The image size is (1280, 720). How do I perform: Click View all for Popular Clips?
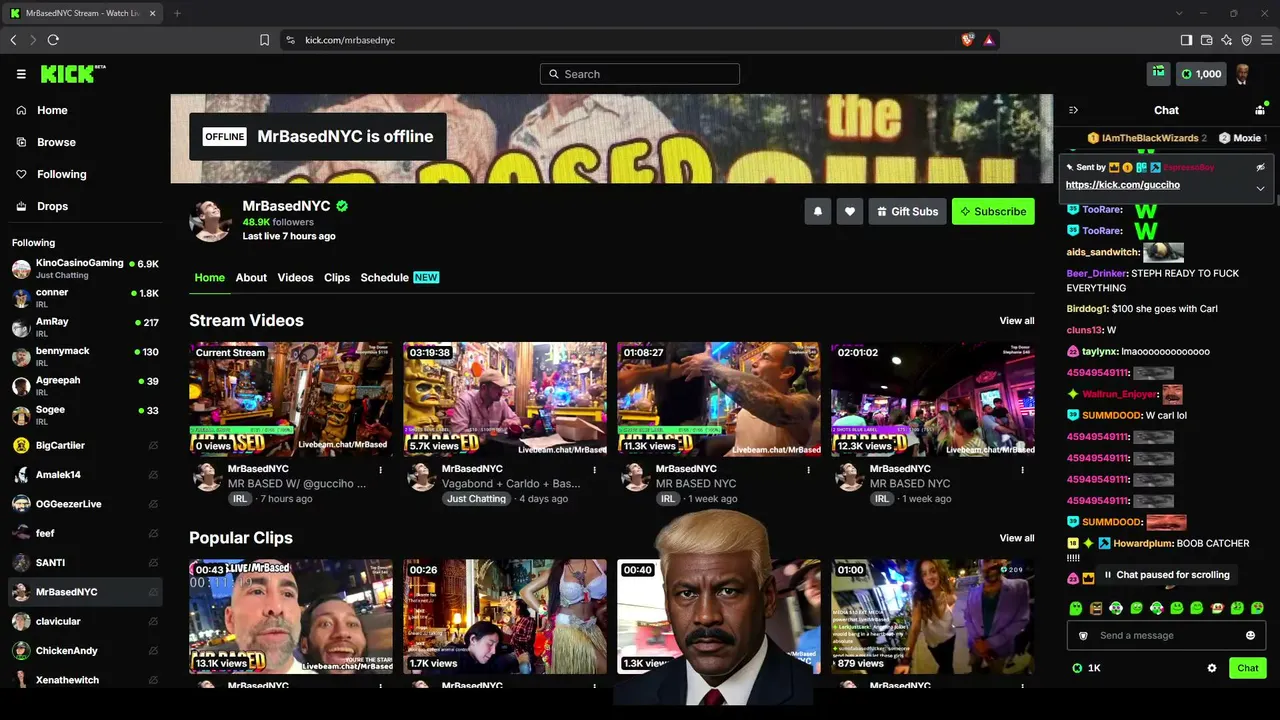click(x=1017, y=537)
